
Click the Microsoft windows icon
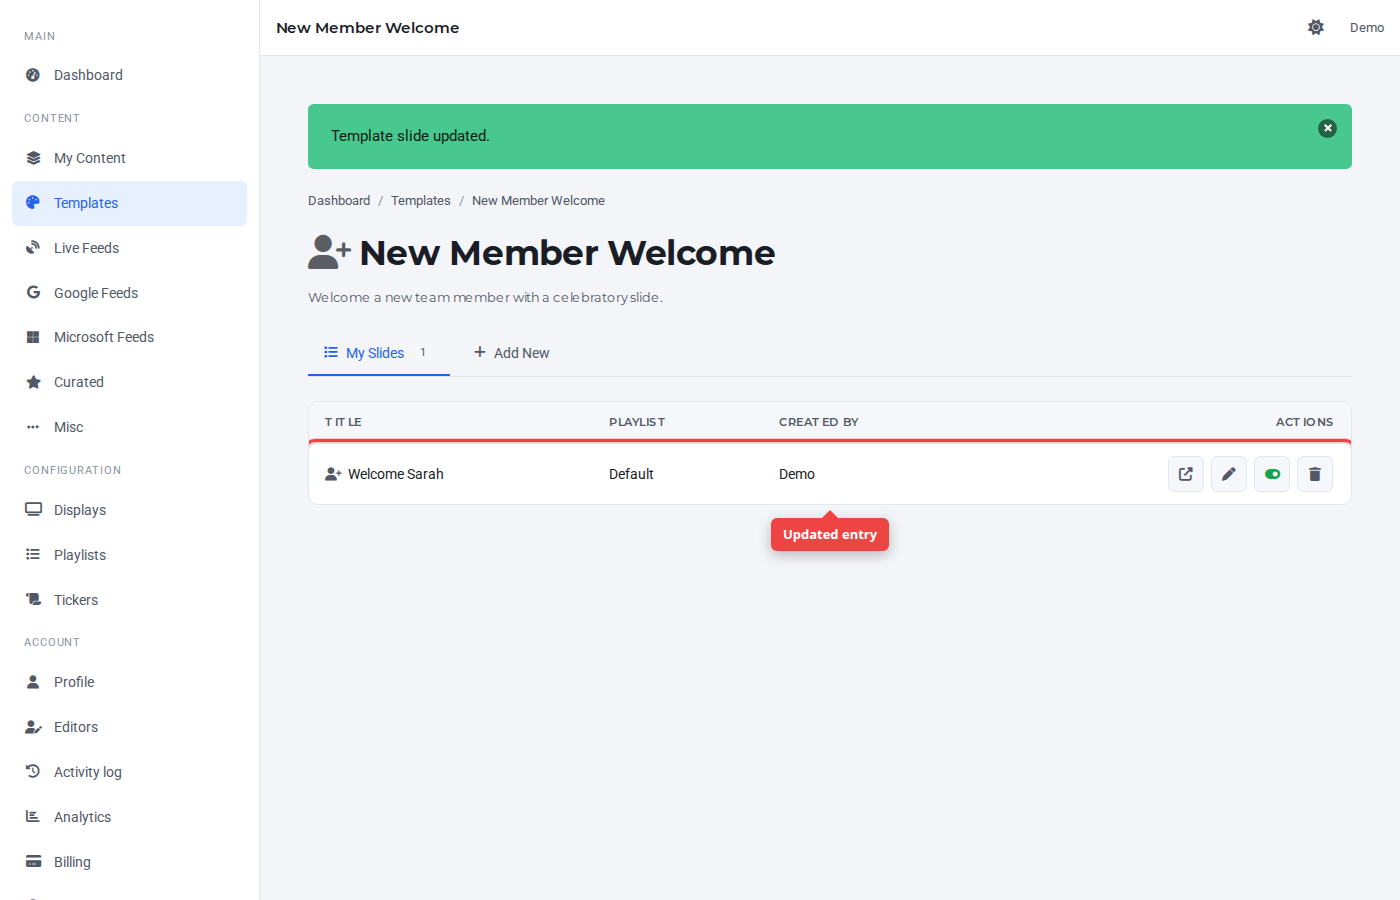point(33,337)
